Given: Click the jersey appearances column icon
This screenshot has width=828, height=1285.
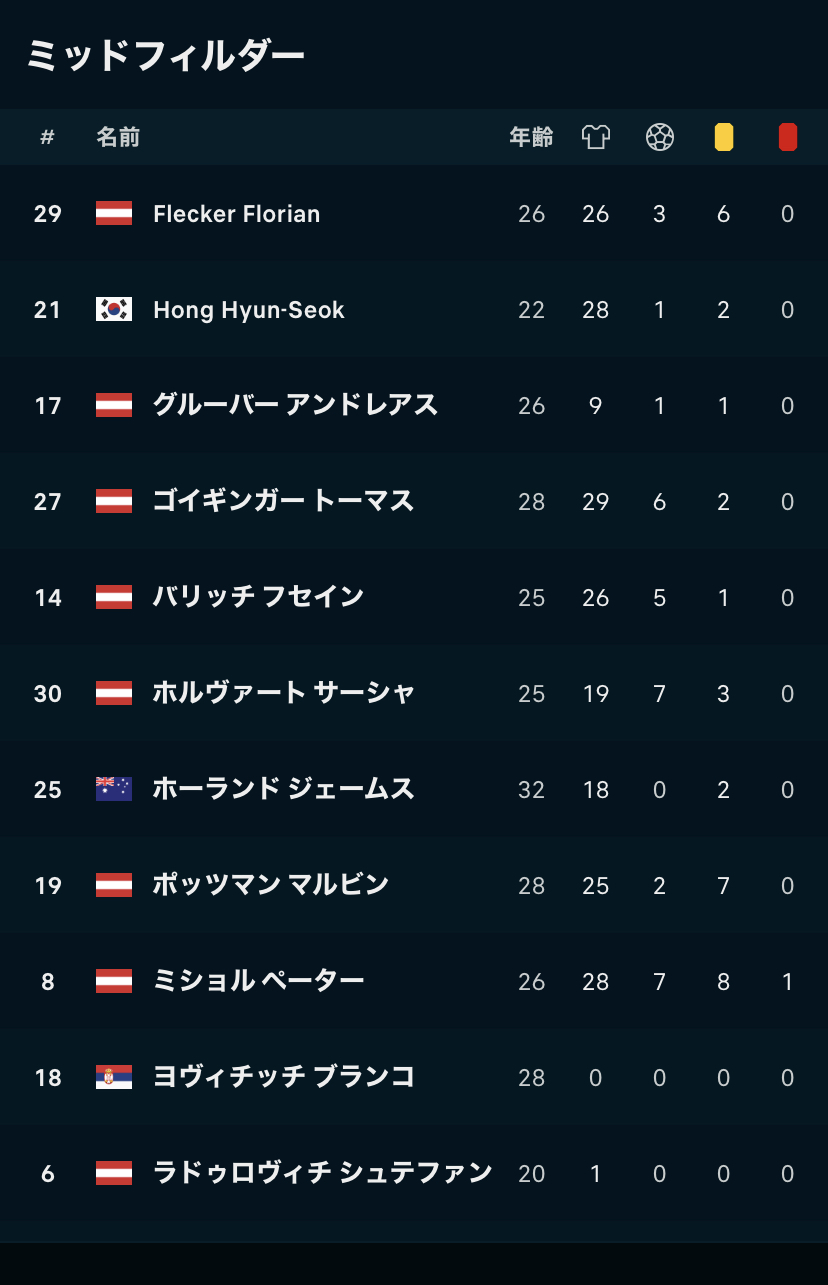Looking at the screenshot, I should pos(595,137).
